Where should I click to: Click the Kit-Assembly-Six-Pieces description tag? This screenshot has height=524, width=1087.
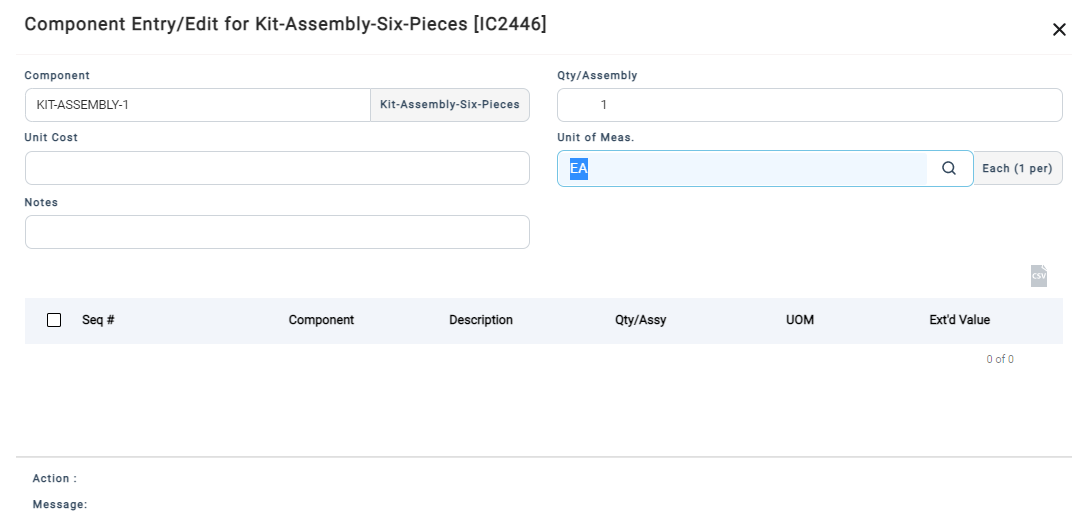click(x=449, y=105)
